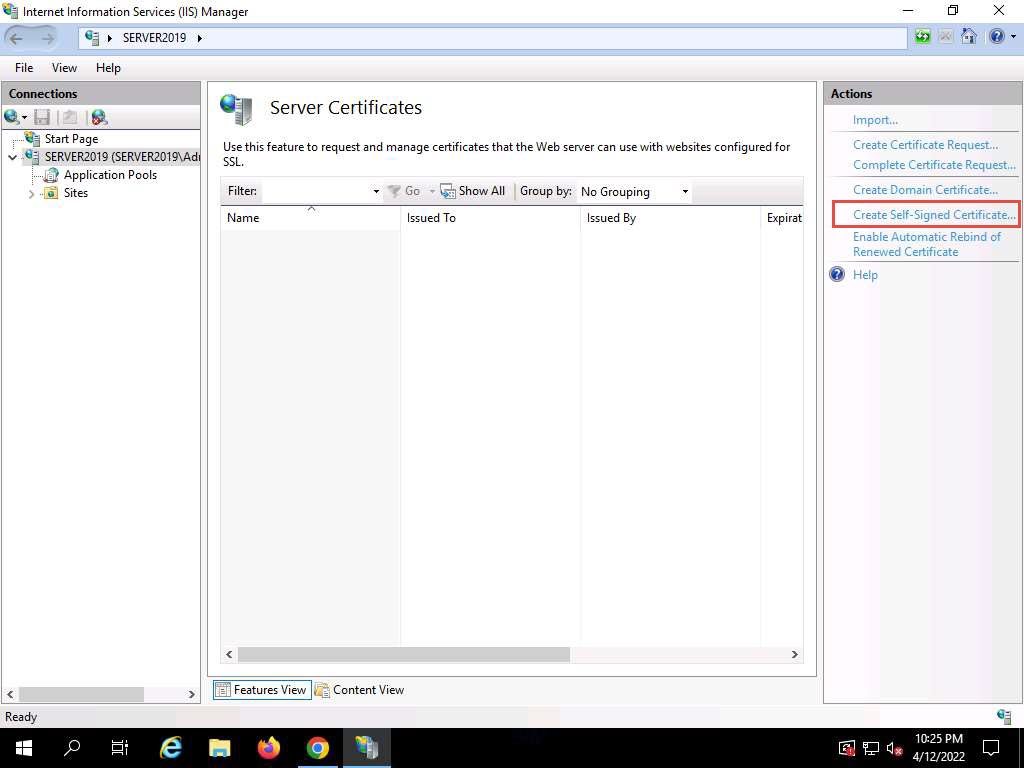This screenshot has width=1024, height=768.
Task: Open the Group by No Grouping dropdown
Action: pyautogui.click(x=634, y=191)
